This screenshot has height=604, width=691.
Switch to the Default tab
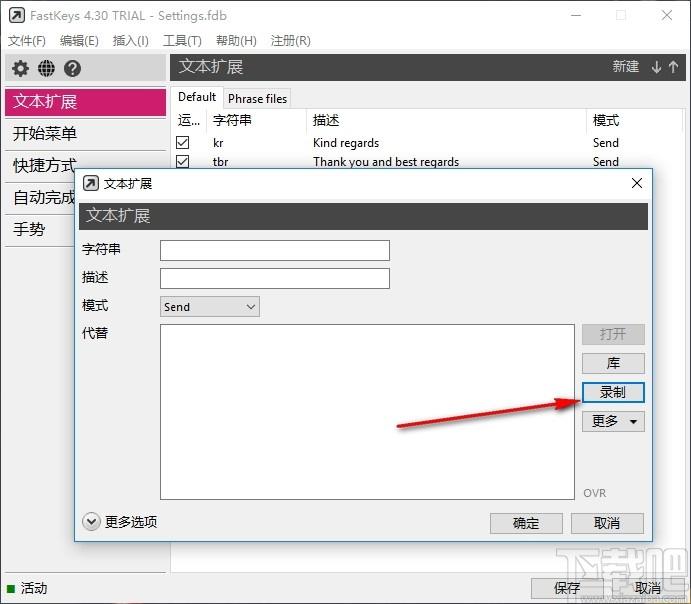pyautogui.click(x=197, y=97)
